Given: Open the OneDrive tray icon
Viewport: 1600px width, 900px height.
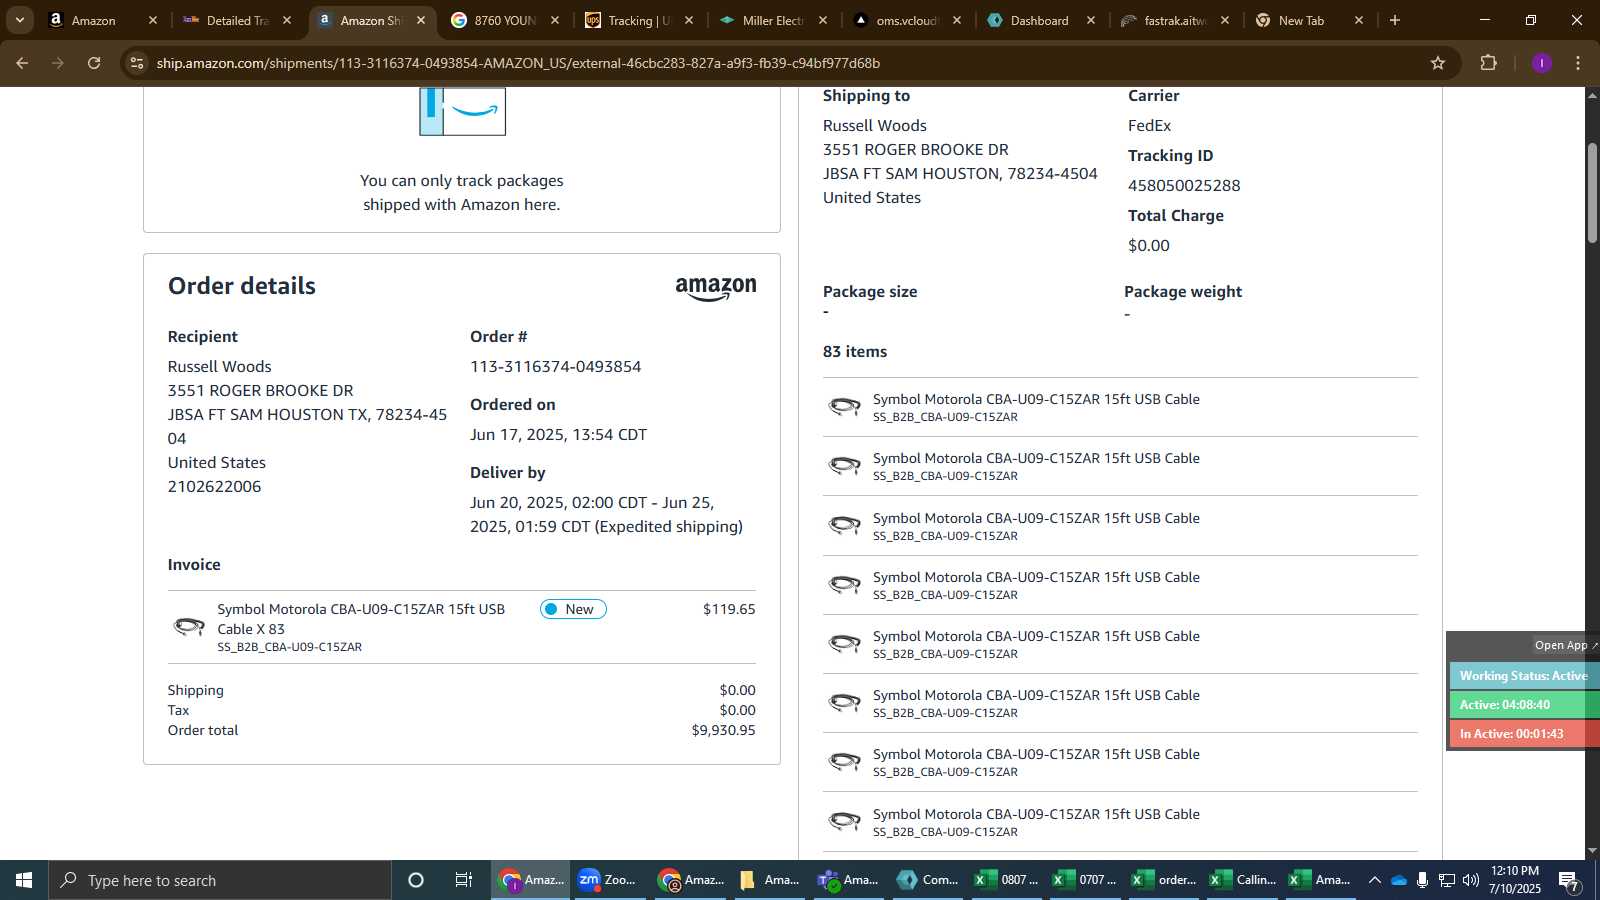Looking at the screenshot, I should (x=1399, y=880).
